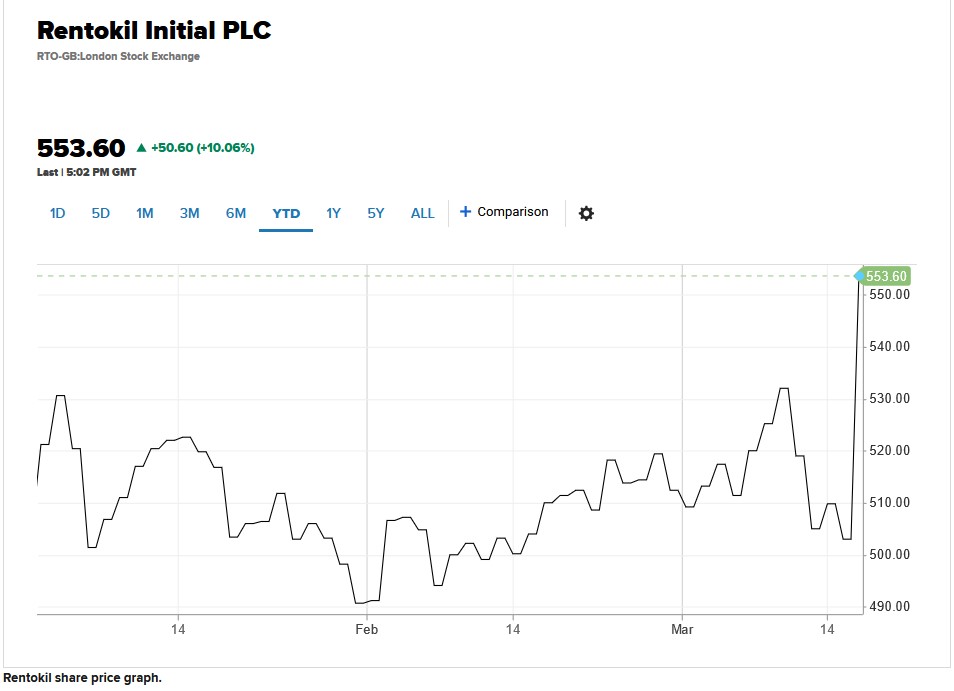Switch to the 1M time range

point(145,214)
